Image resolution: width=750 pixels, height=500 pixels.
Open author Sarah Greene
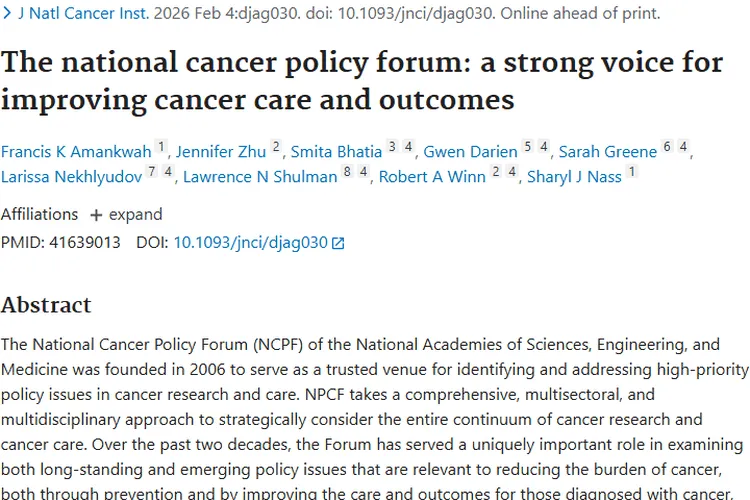point(608,152)
